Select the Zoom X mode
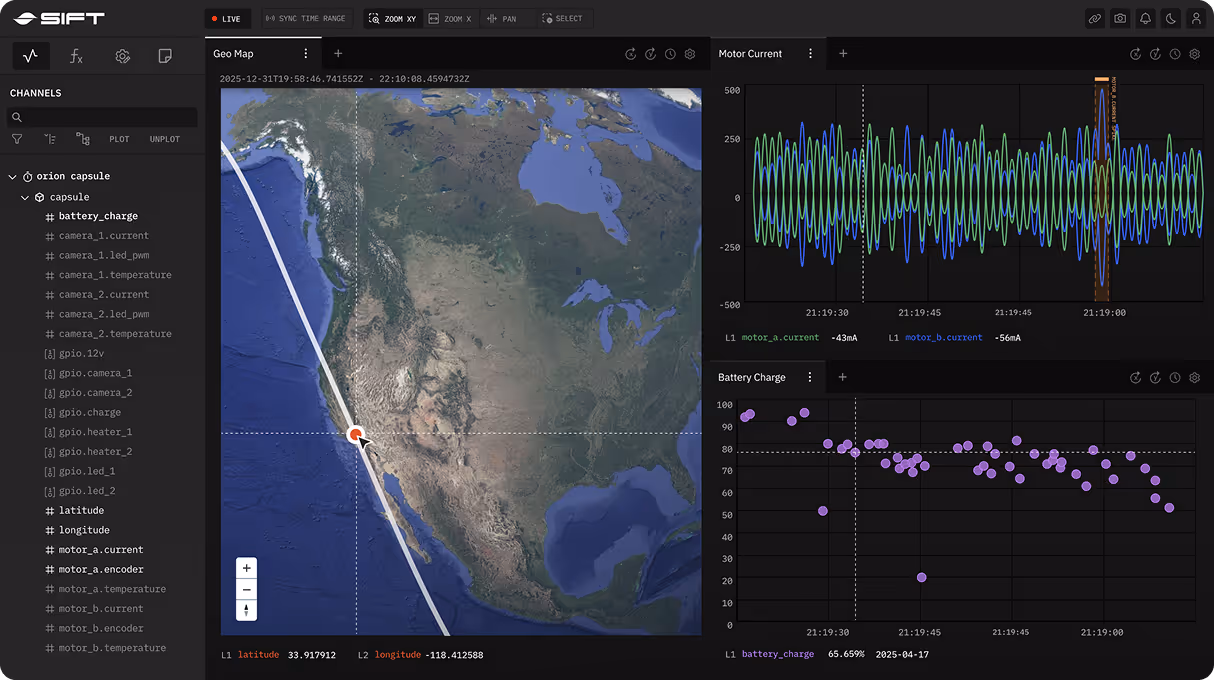Viewport: 1214px width, 680px height. pyautogui.click(x=450, y=19)
